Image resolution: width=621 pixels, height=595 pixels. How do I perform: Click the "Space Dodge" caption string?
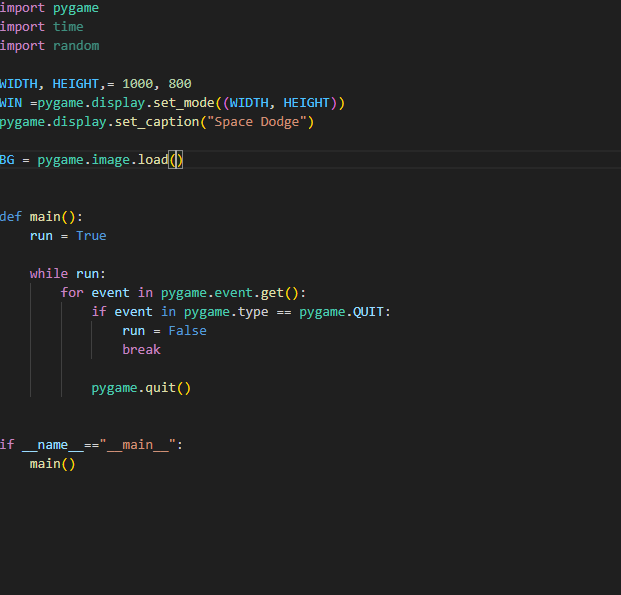point(260,122)
